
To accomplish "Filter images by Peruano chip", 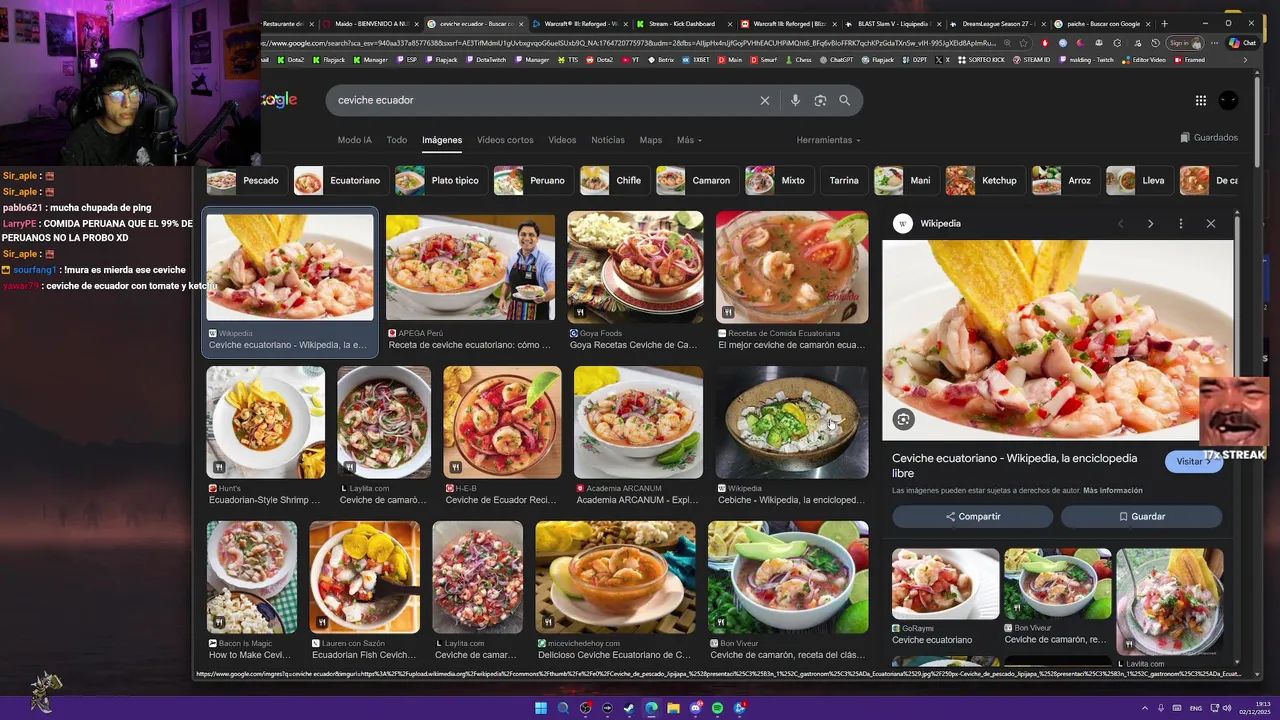I will tap(532, 181).
